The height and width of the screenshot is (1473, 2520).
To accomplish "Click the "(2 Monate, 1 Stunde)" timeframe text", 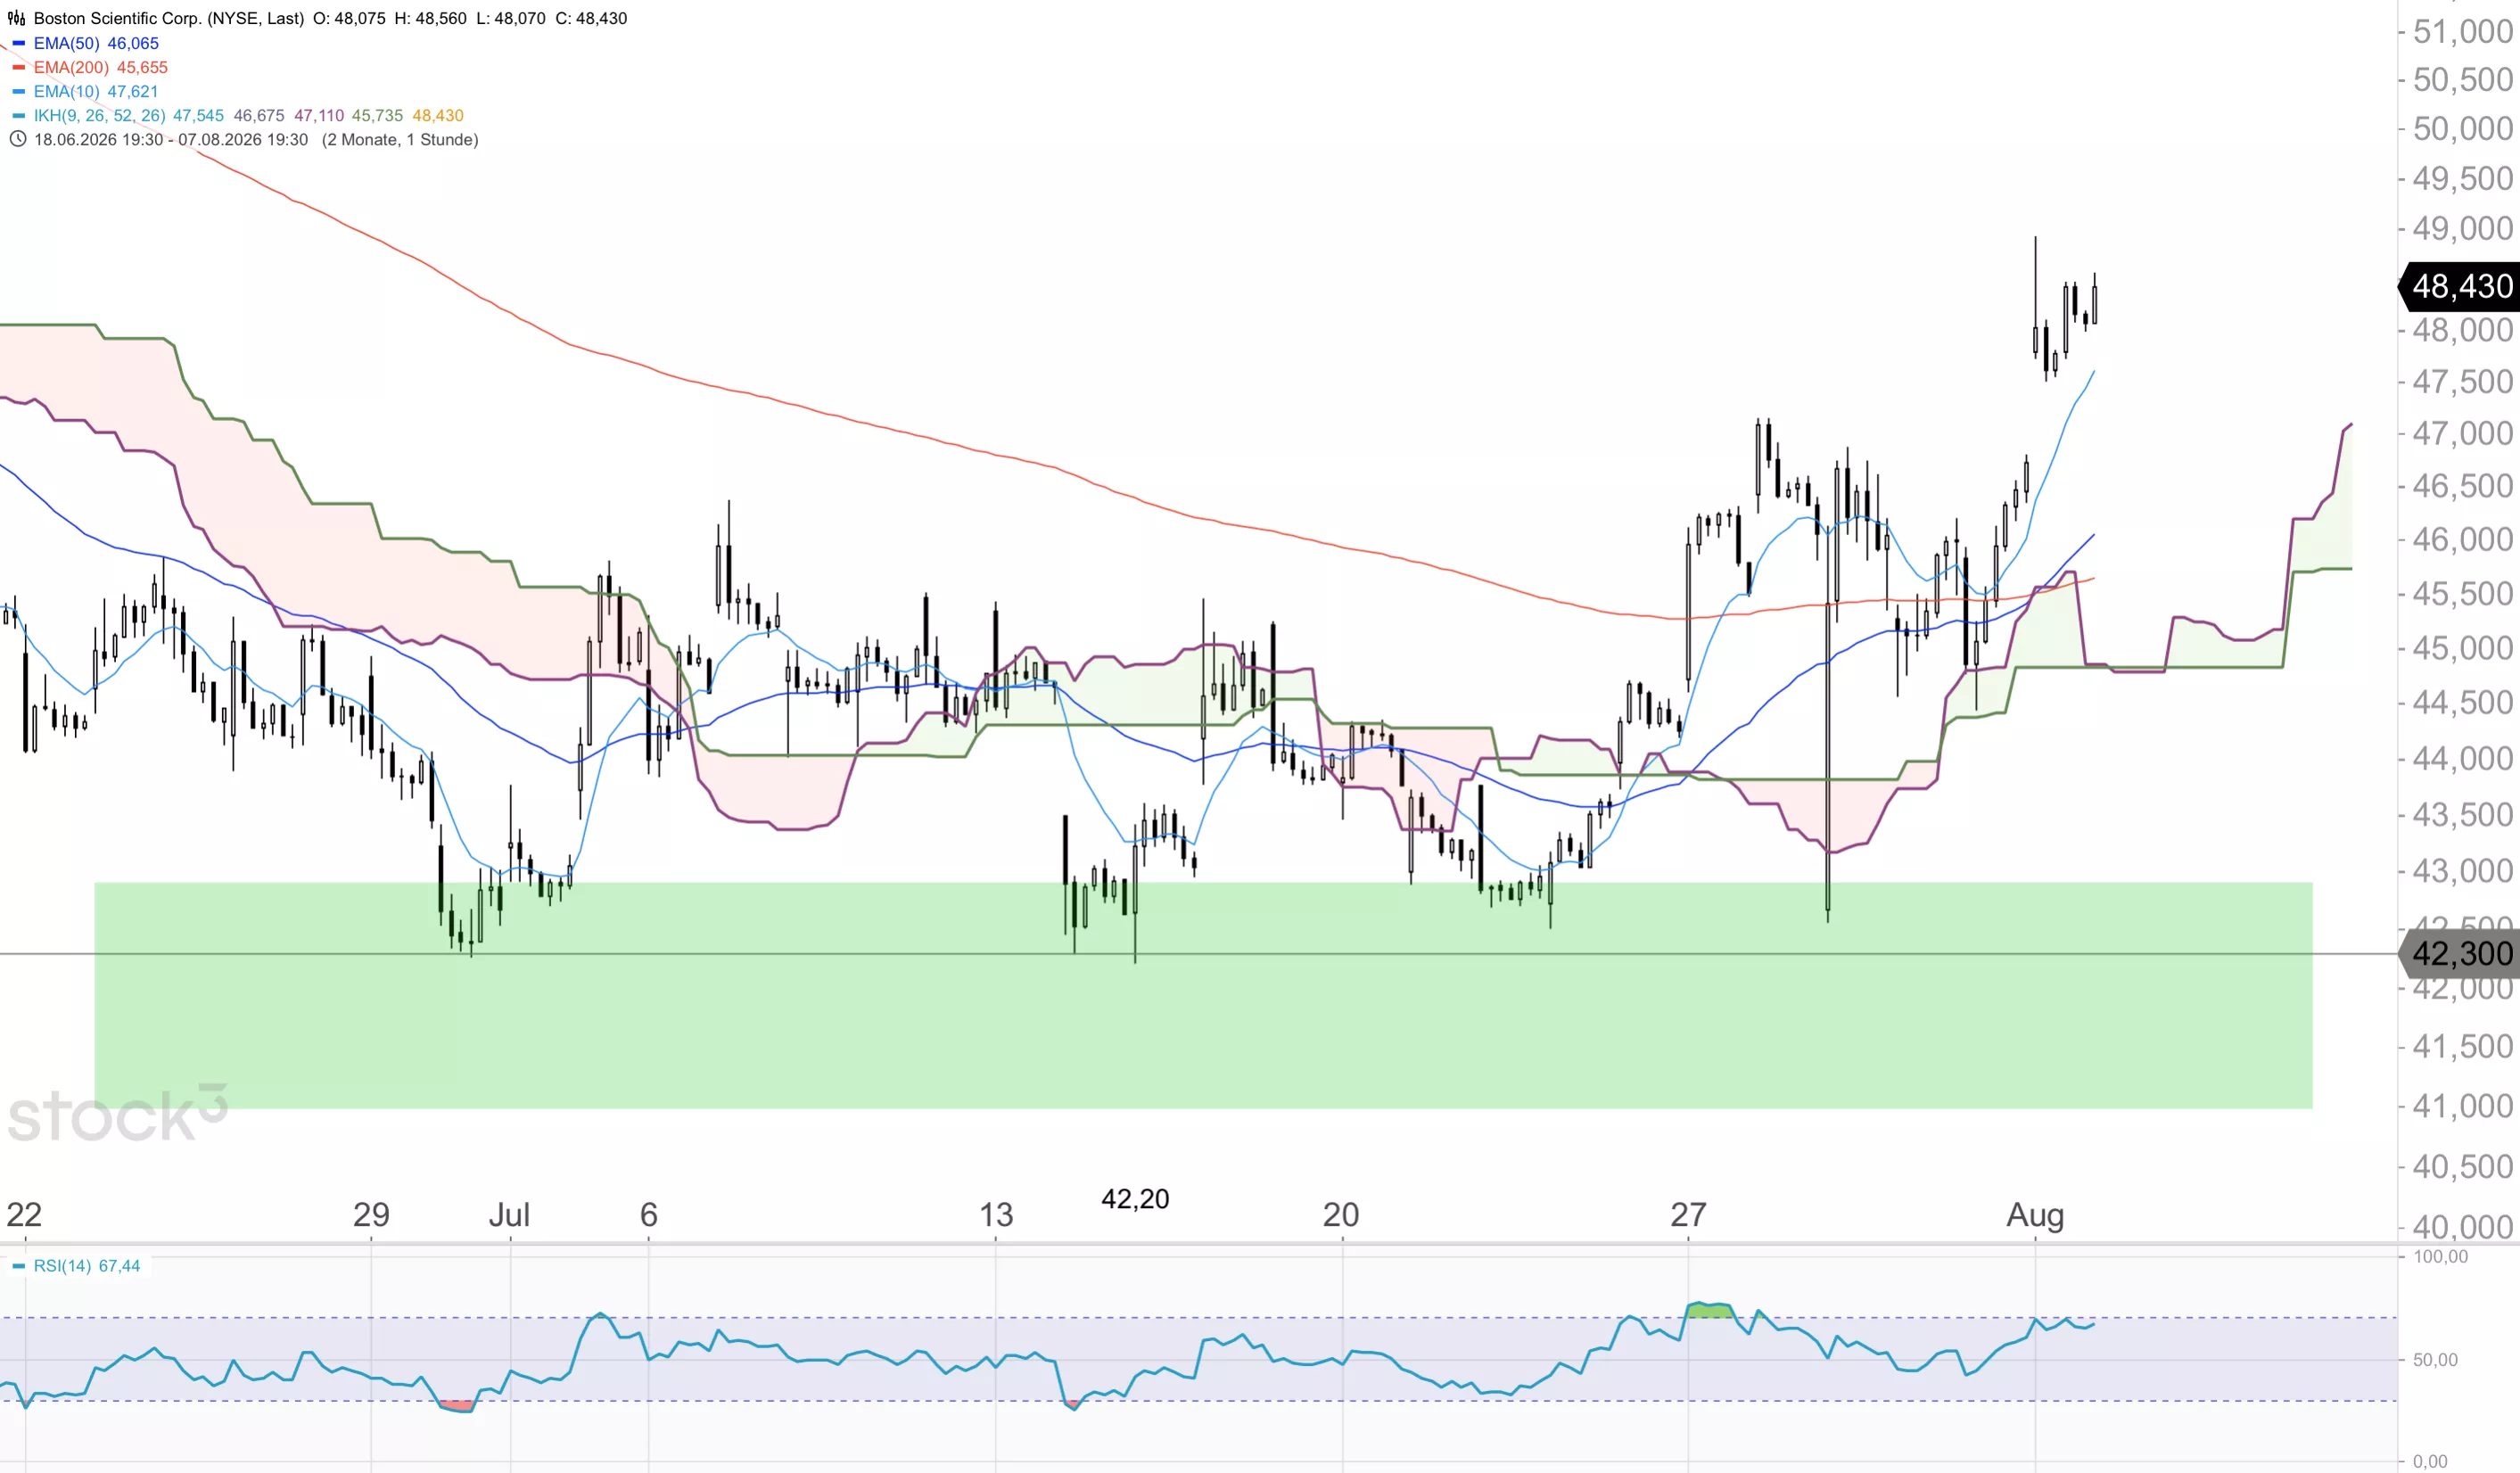I will (x=400, y=139).
